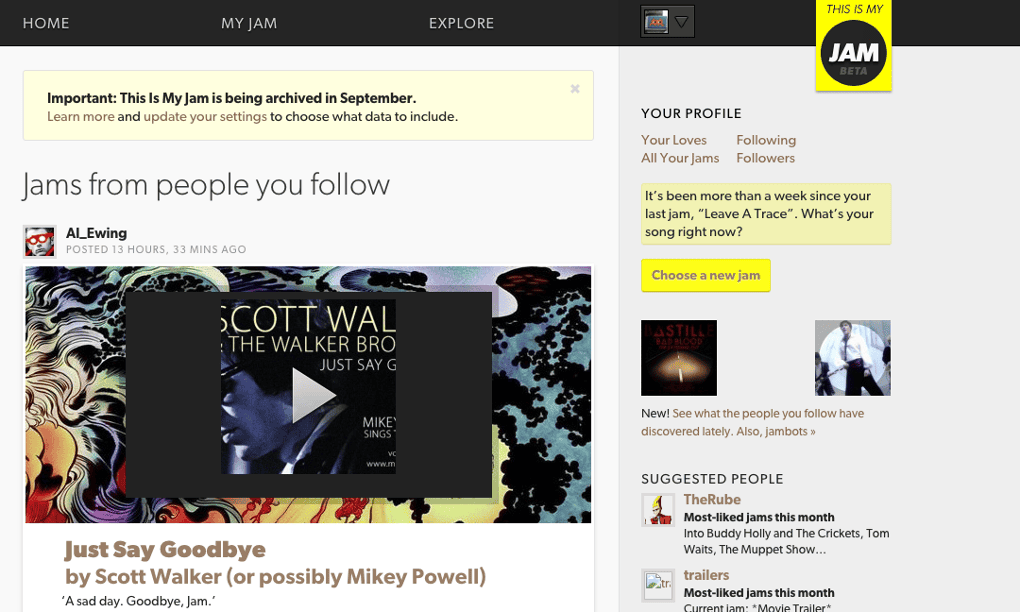Image resolution: width=1020 pixels, height=612 pixels.
Task: View Your Loves
Action: click(x=674, y=140)
